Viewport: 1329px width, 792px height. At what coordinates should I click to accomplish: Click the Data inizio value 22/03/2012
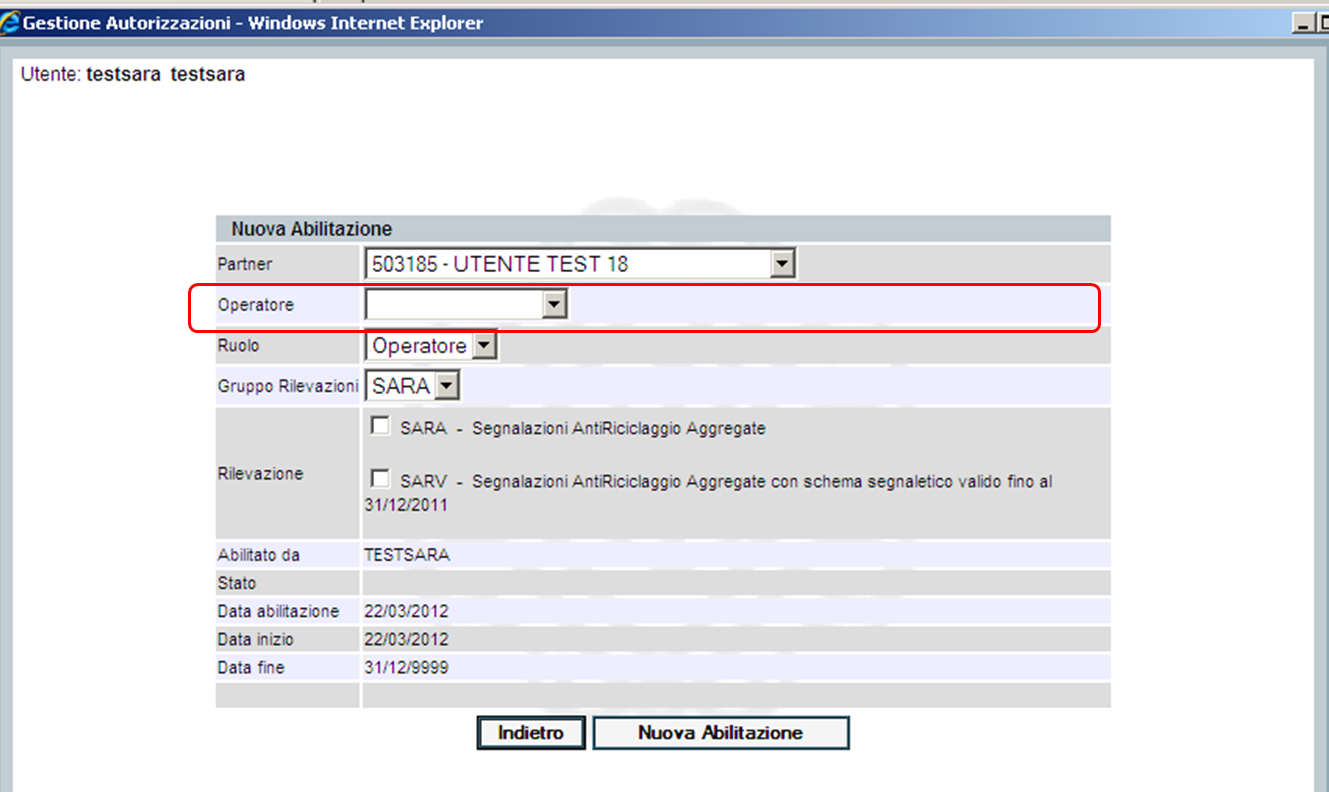tap(406, 639)
